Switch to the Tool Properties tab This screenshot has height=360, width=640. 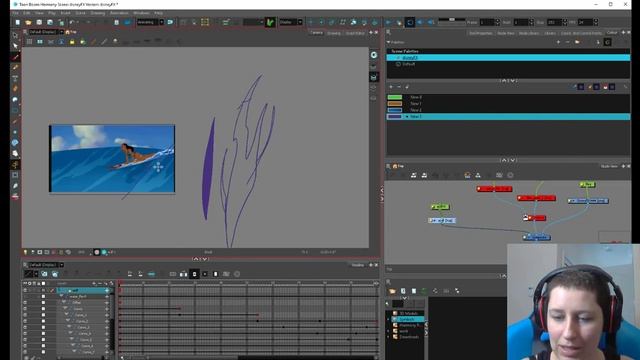pyautogui.click(x=481, y=33)
